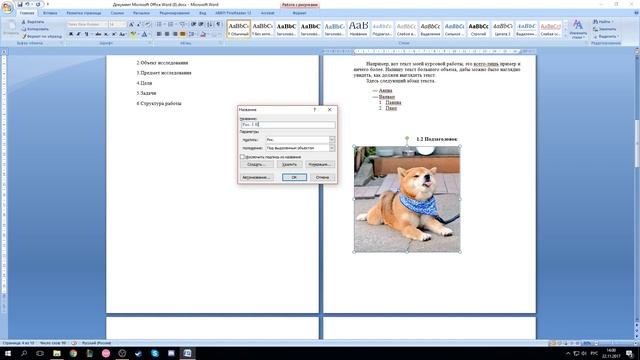The width and height of the screenshot is (640, 360).
Task: Start a bulleted list
Action: pyautogui.click(x=160, y=24)
